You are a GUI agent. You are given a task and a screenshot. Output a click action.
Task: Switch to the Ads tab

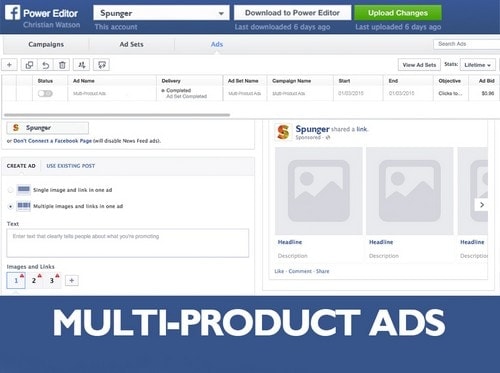[217, 44]
